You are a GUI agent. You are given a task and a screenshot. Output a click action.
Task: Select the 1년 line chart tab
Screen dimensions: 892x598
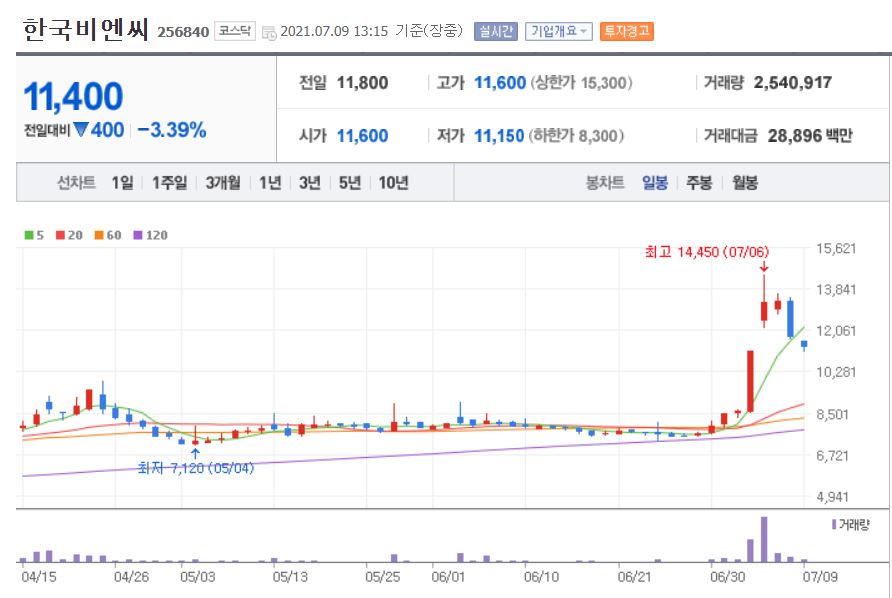270,183
